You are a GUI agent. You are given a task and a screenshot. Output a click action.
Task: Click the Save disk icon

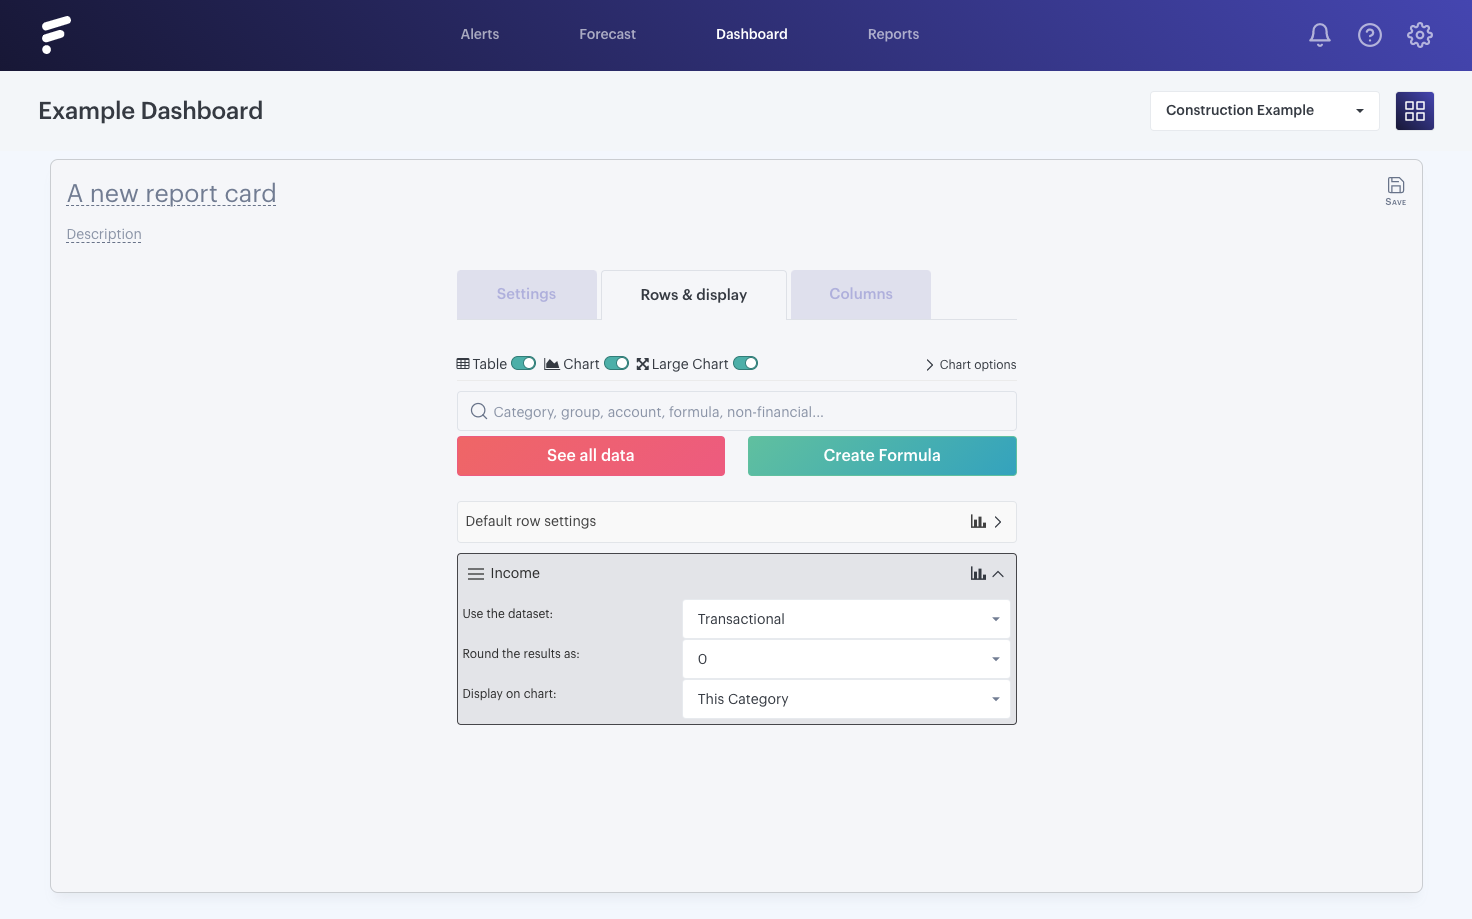coord(1396,190)
